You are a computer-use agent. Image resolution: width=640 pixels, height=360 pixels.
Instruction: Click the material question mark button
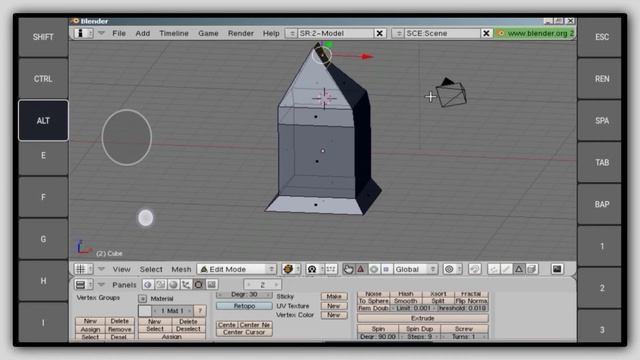[x=200, y=311]
